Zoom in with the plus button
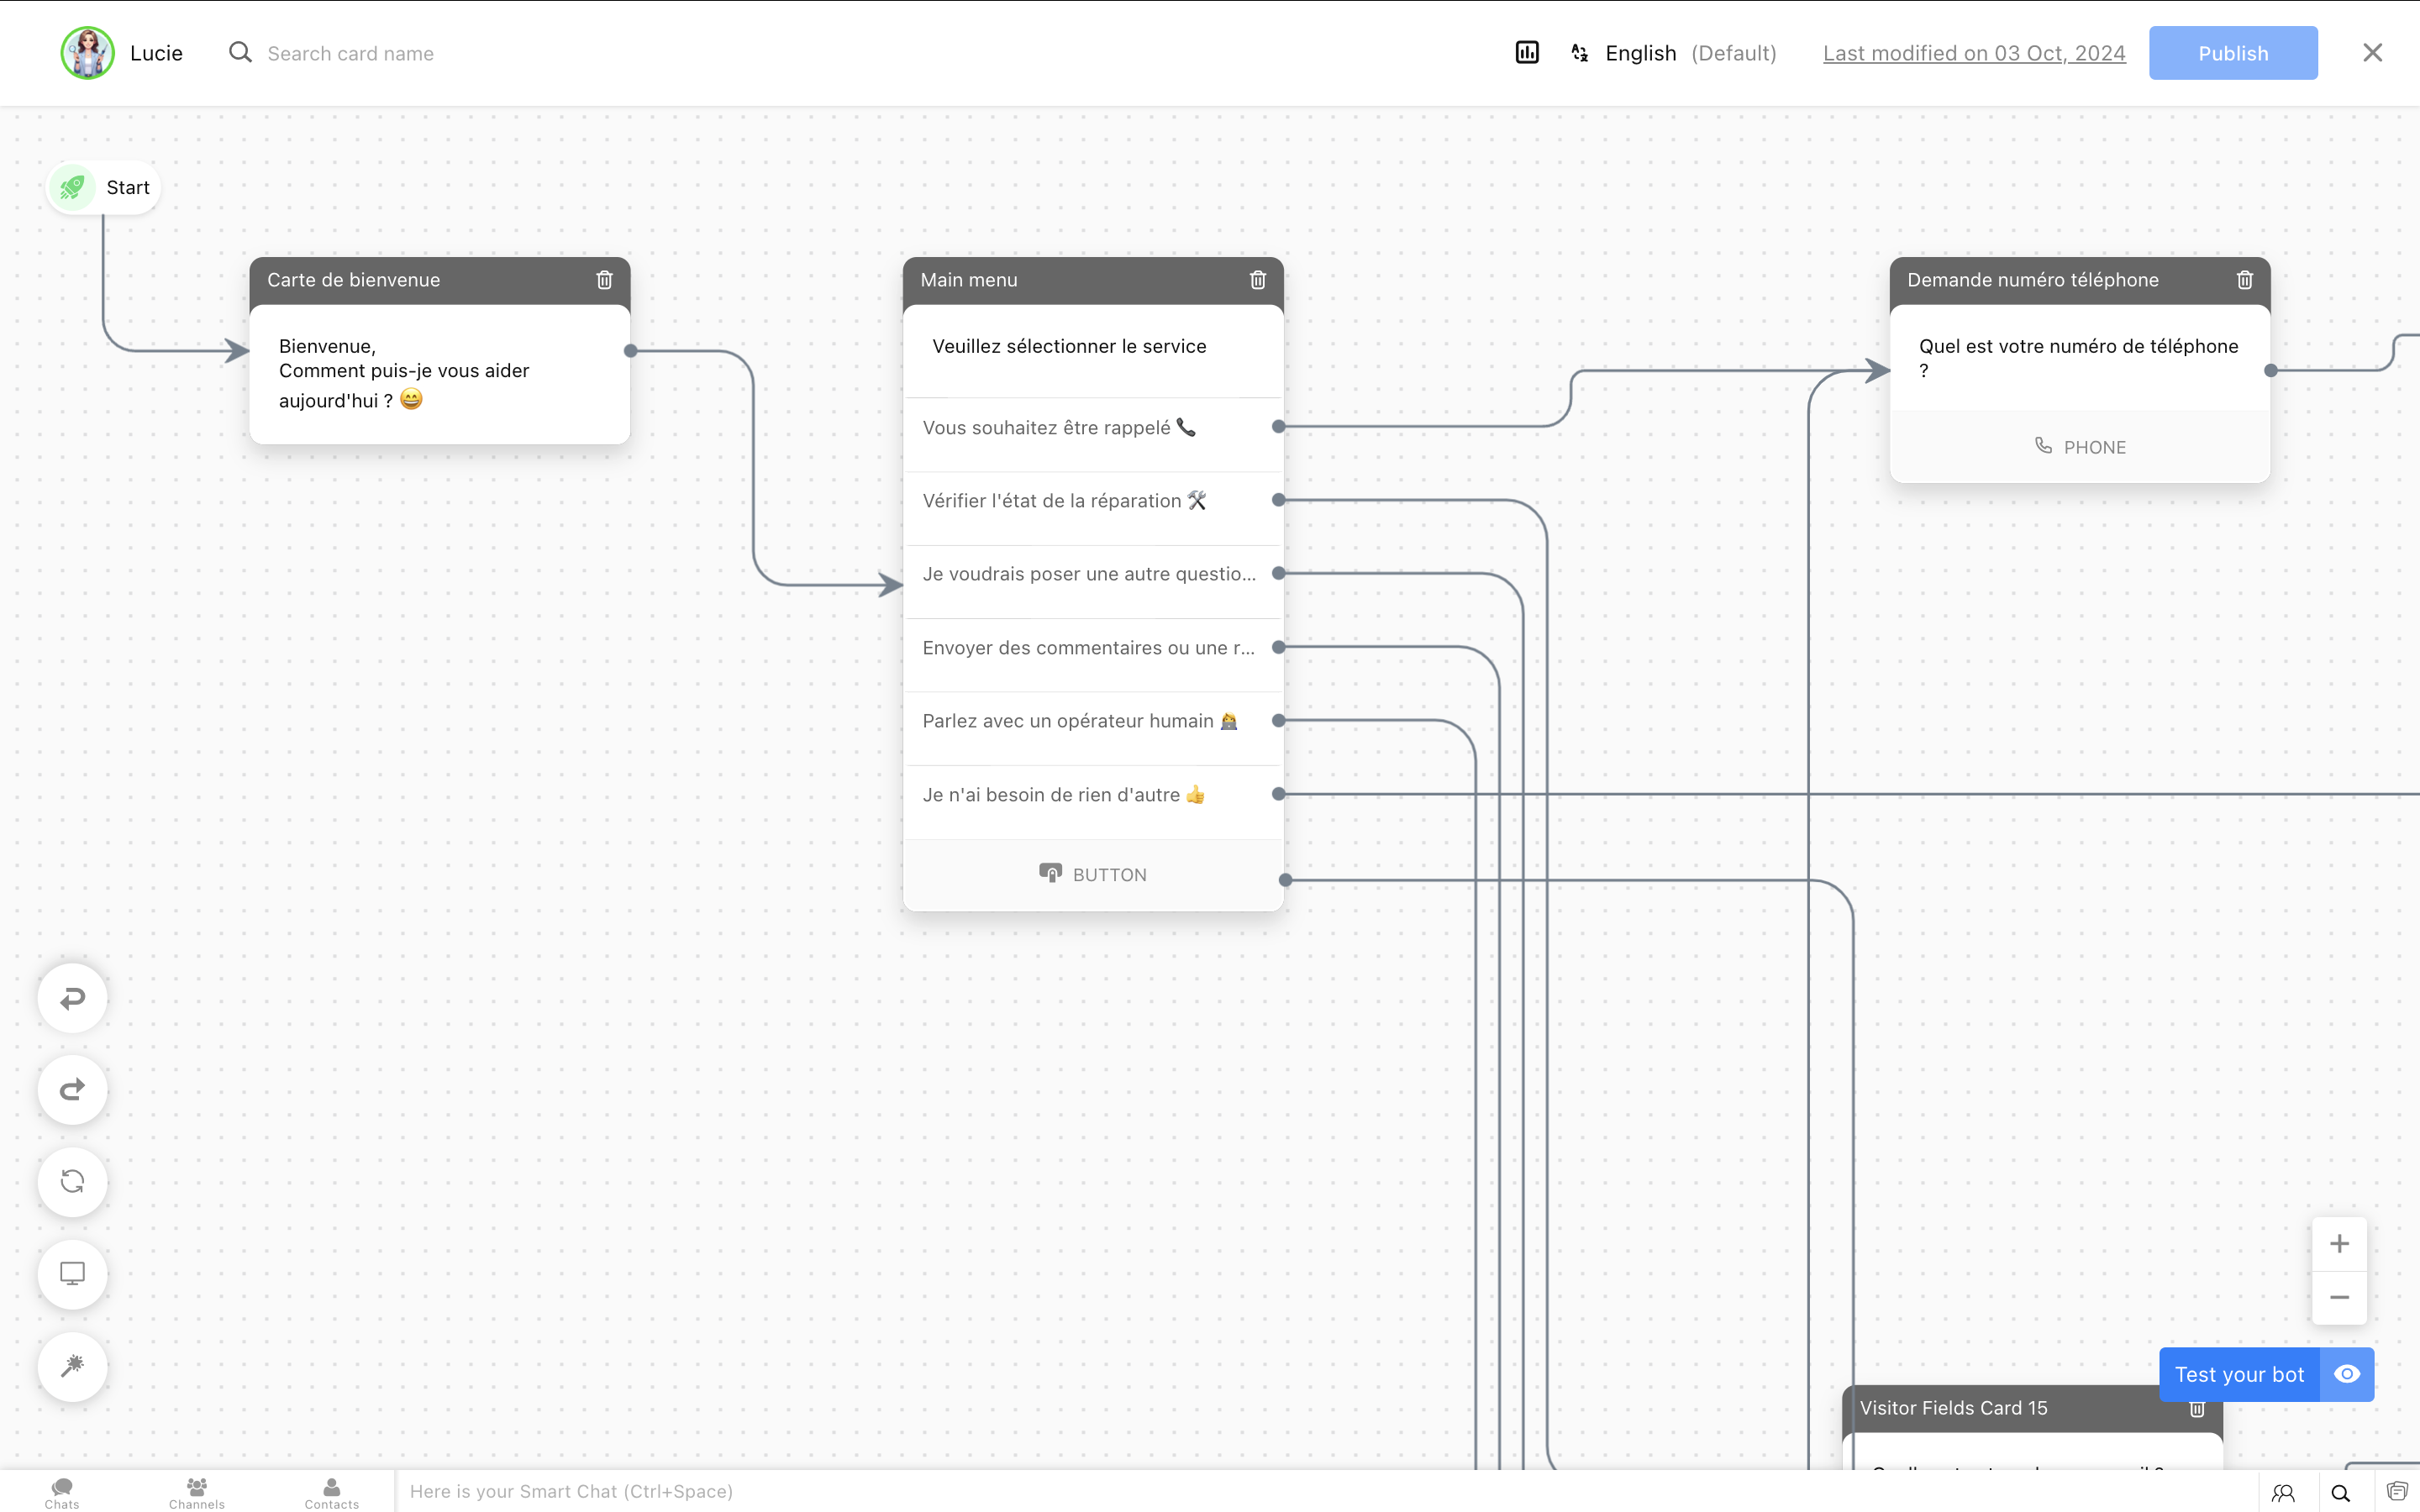The height and width of the screenshot is (1512, 2420). (2338, 1244)
